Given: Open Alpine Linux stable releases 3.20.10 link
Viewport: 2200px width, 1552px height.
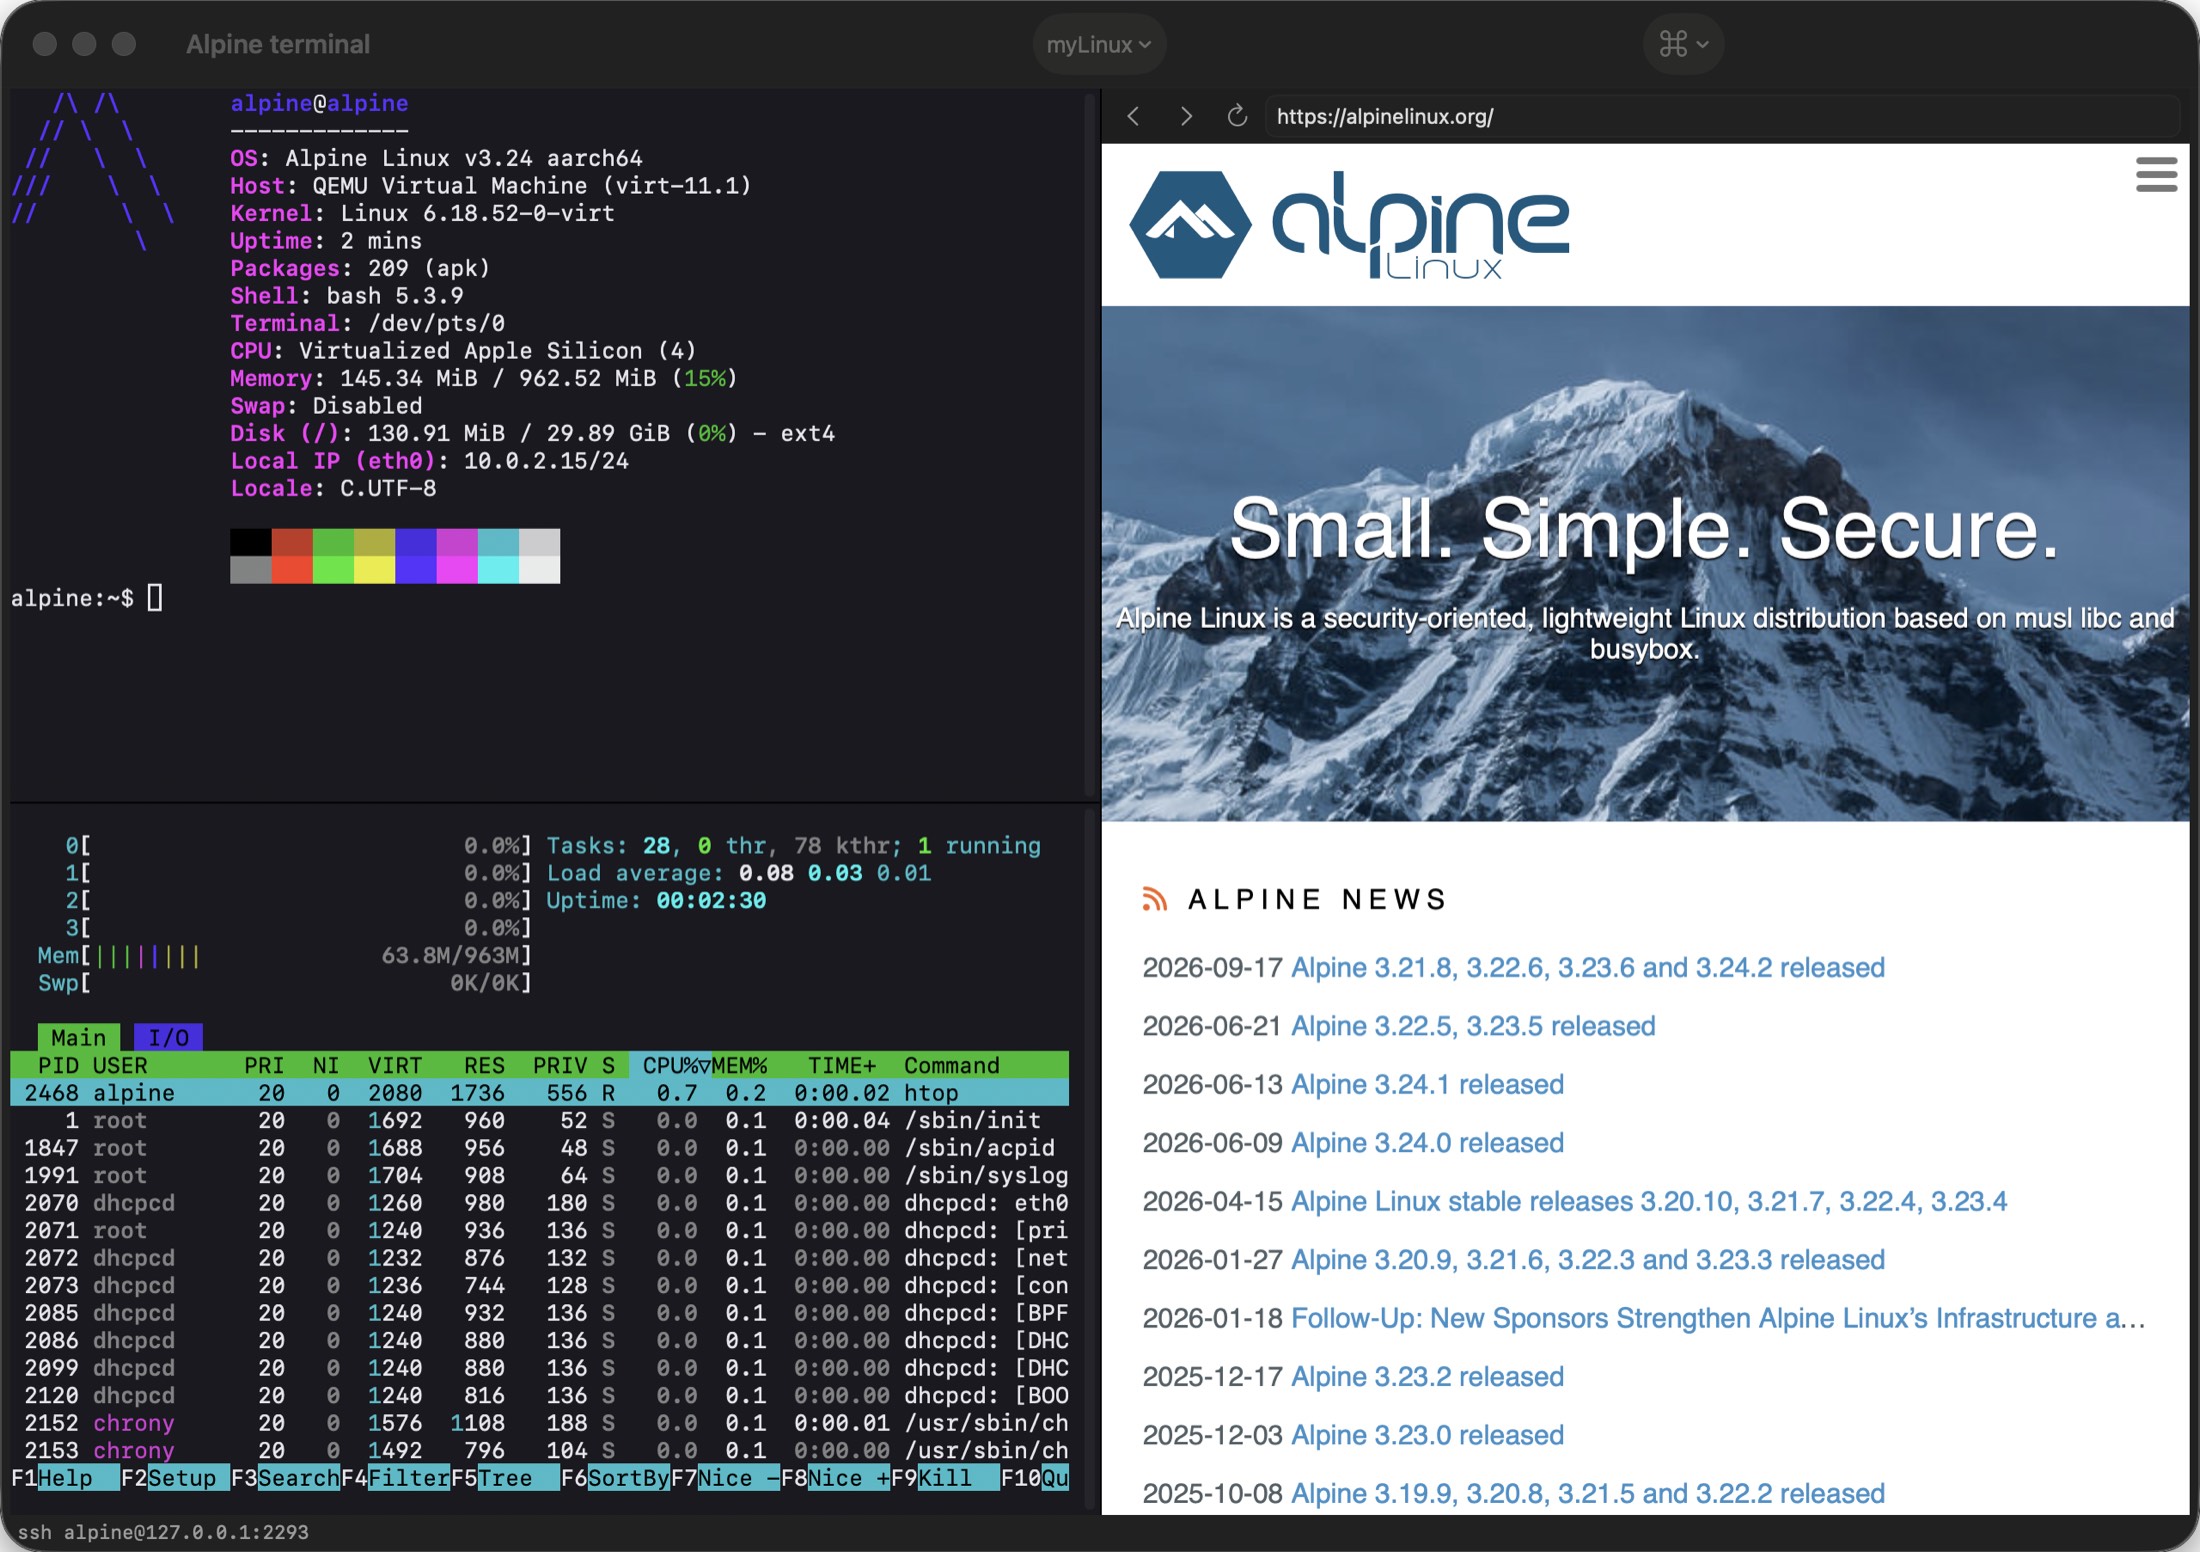Looking at the screenshot, I should click(x=1648, y=1202).
